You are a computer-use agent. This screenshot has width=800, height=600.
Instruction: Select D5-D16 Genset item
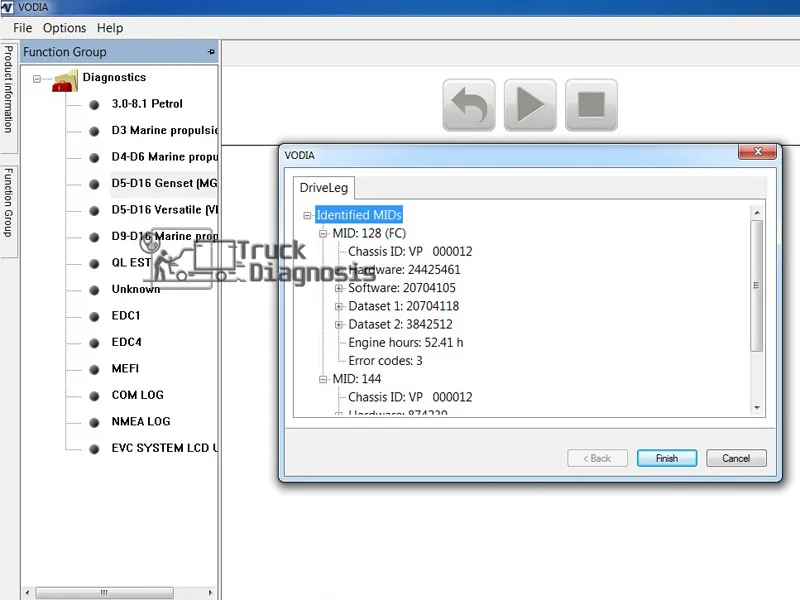(x=164, y=183)
